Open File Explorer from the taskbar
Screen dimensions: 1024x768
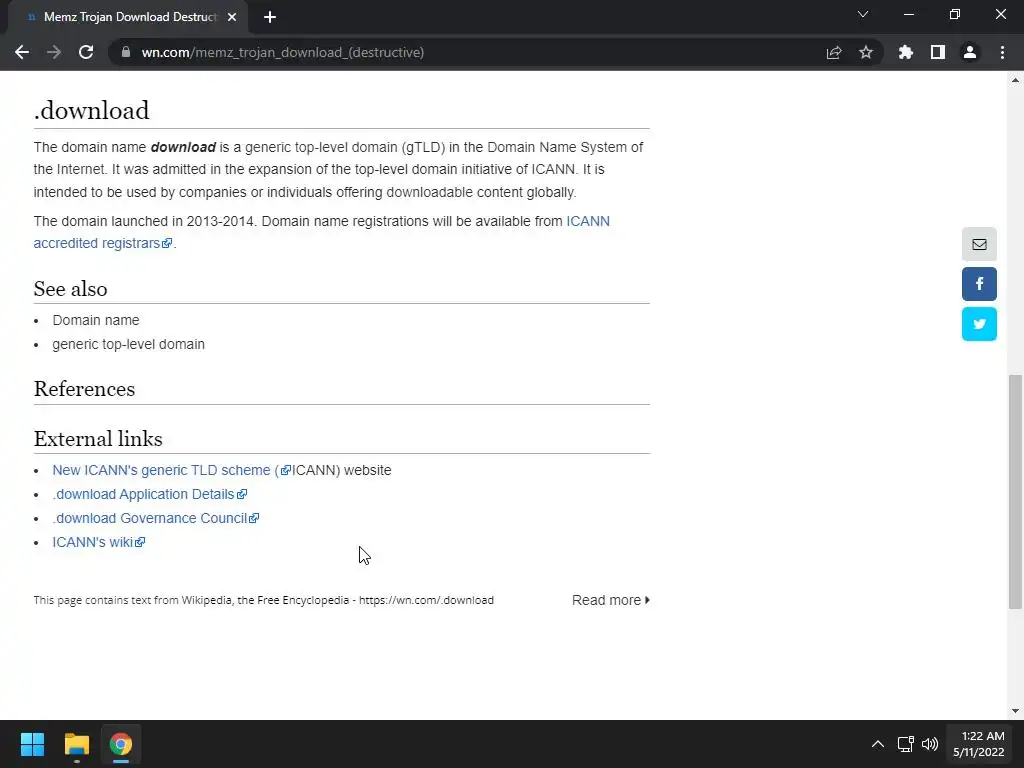coord(77,744)
